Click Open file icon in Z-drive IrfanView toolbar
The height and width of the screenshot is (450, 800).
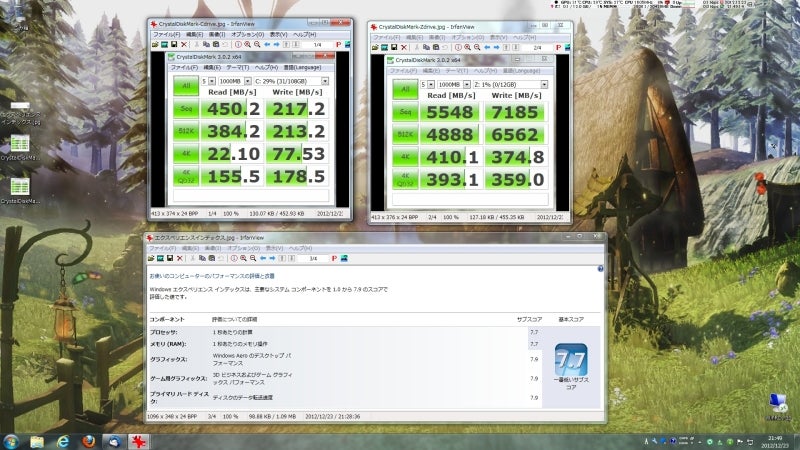[375, 47]
